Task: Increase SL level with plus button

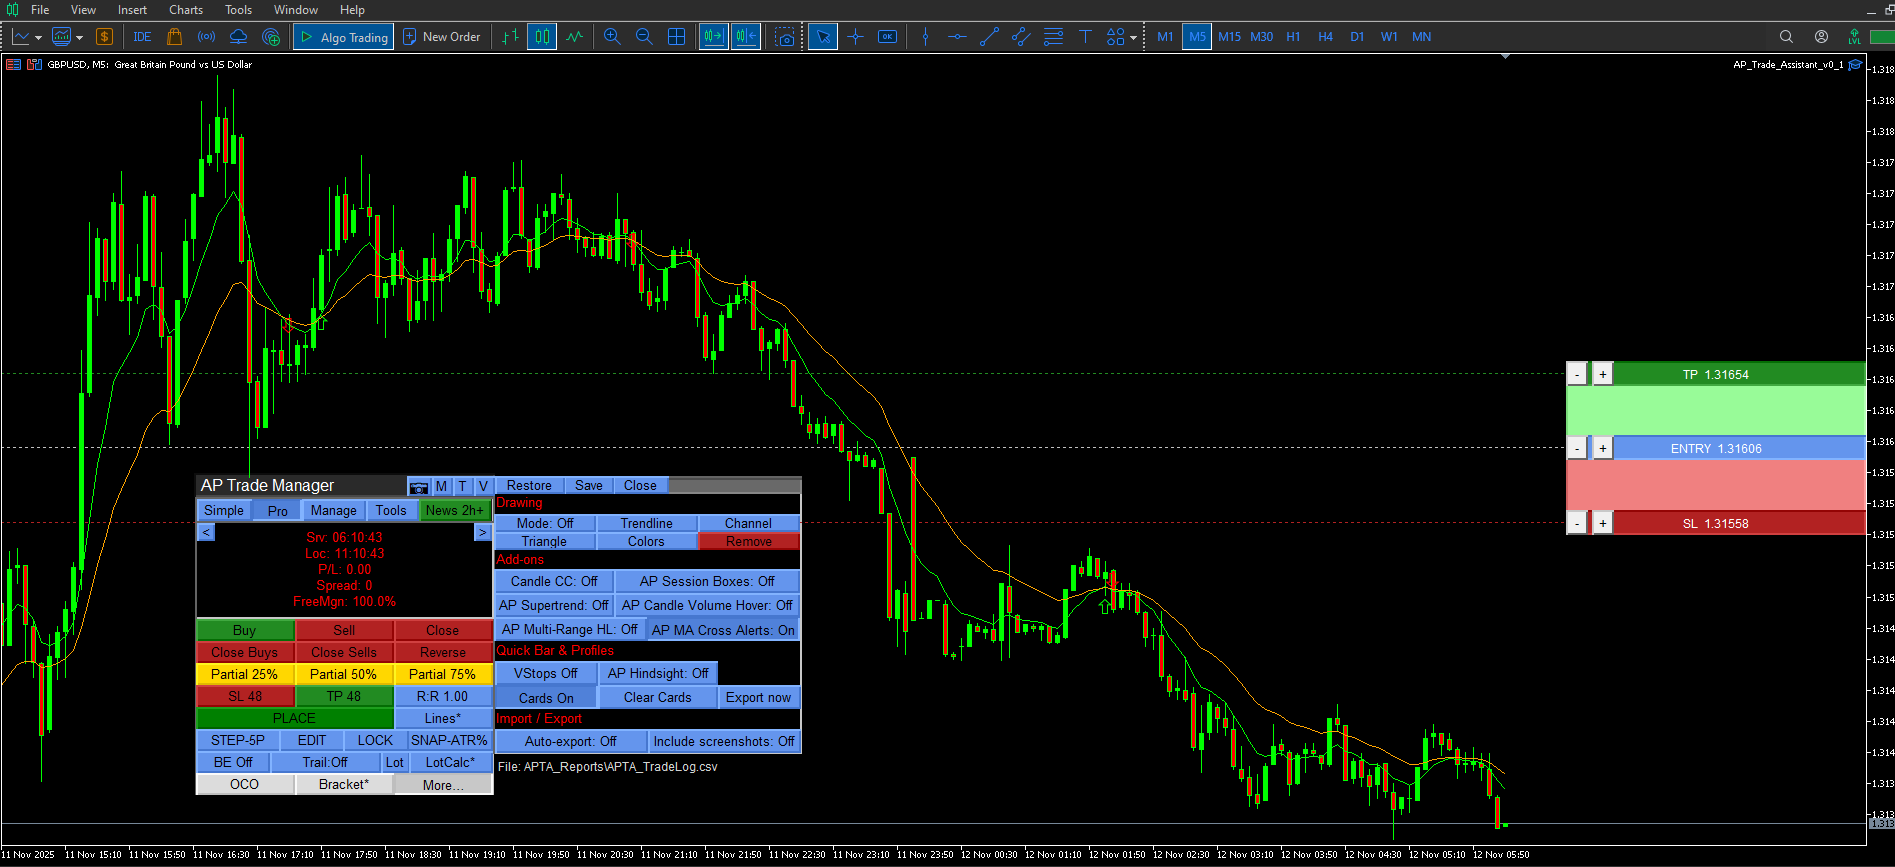Action: tap(1603, 523)
